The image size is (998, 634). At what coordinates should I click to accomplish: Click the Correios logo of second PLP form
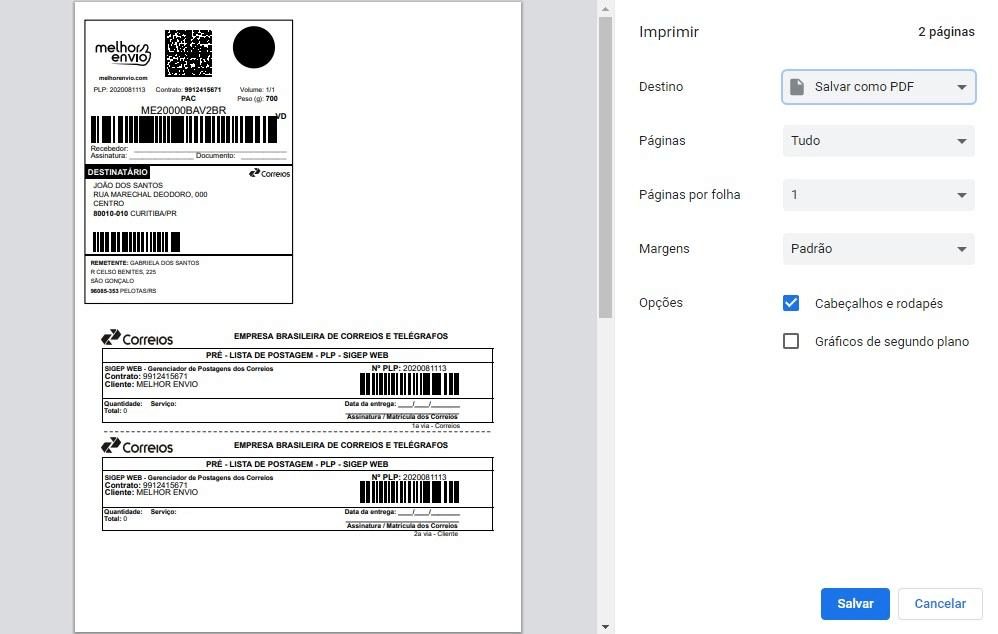(x=137, y=446)
